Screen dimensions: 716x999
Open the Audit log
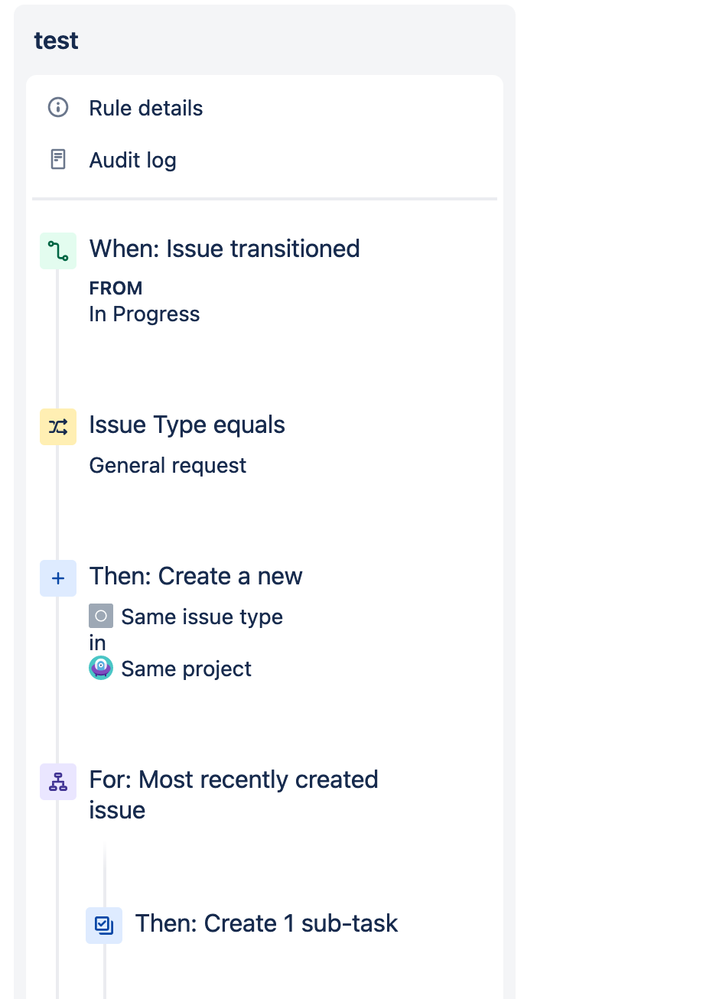coord(133,160)
